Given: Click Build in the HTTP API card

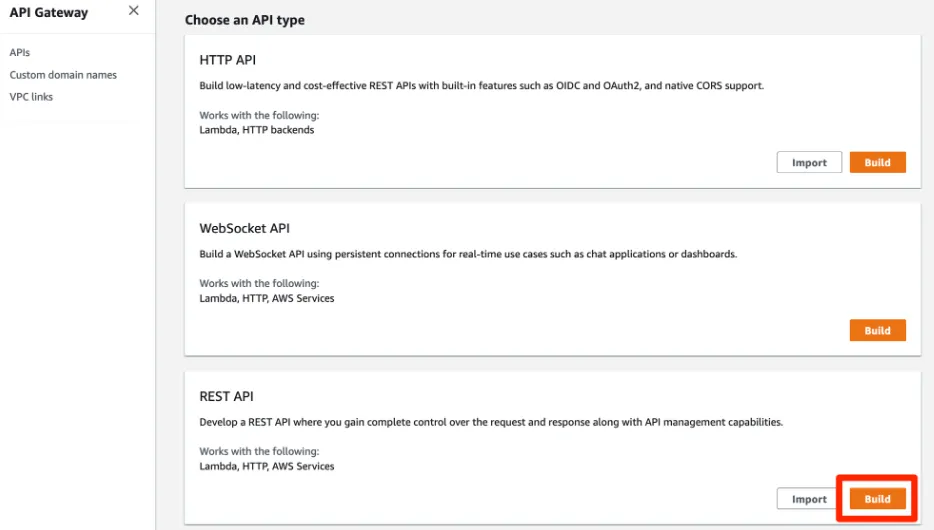Looking at the screenshot, I should tap(877, 163).
